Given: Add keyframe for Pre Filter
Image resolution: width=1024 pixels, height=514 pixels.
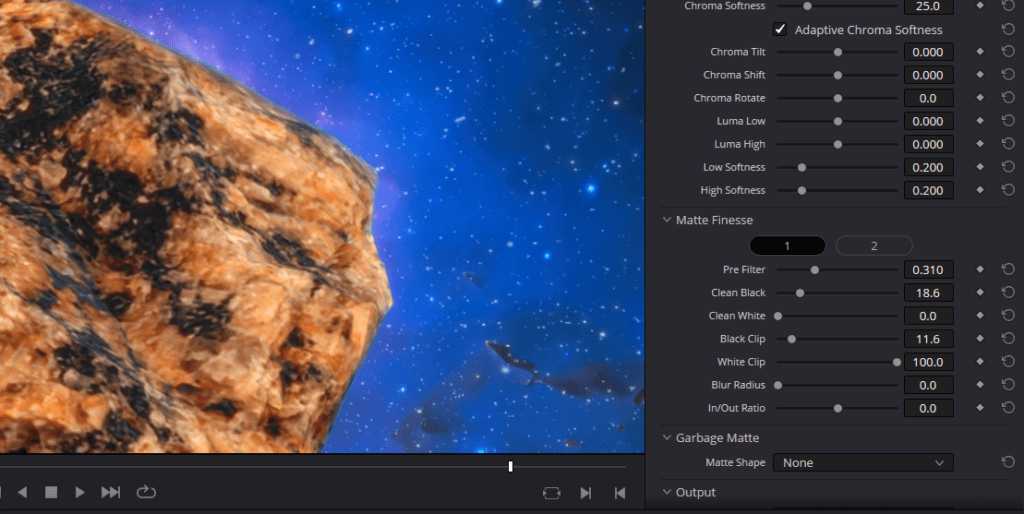Looking at the screenshot, I should [x=980, y=269].
